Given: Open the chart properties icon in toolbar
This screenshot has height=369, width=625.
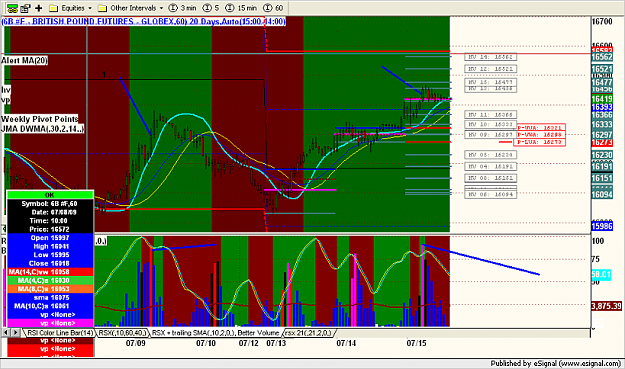Looking at the screenshot, I should click(x=26, y=8).
